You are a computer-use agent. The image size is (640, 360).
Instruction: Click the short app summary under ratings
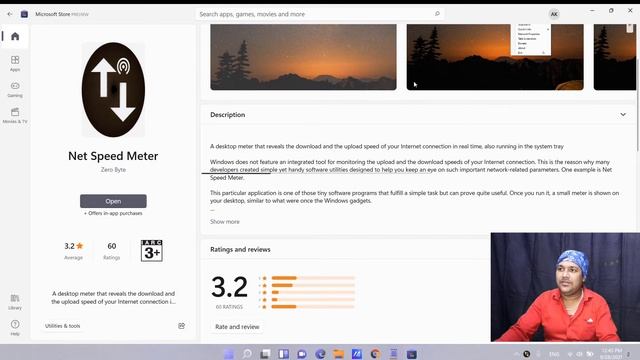pyautogui.click(x=113, y=298)
